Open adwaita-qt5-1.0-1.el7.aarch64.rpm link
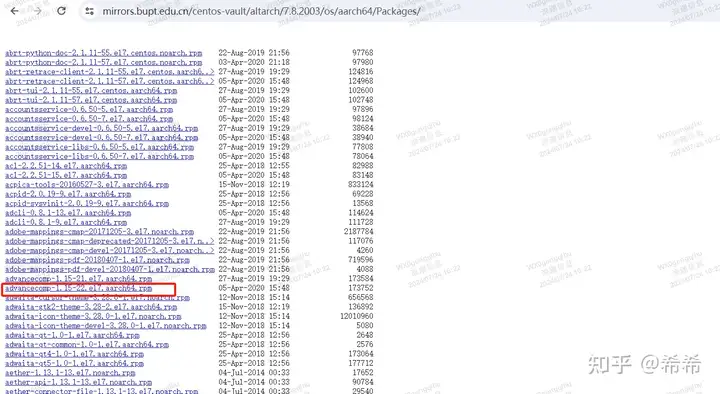Screen dimensions: 720x394 (x=74, y=363)
